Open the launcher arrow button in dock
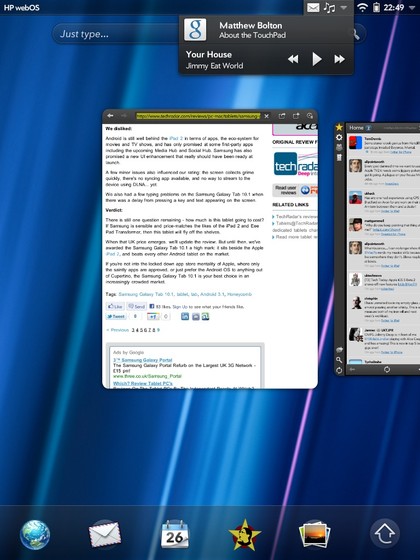This screenshot has height=560, width=420. point(385,534)
